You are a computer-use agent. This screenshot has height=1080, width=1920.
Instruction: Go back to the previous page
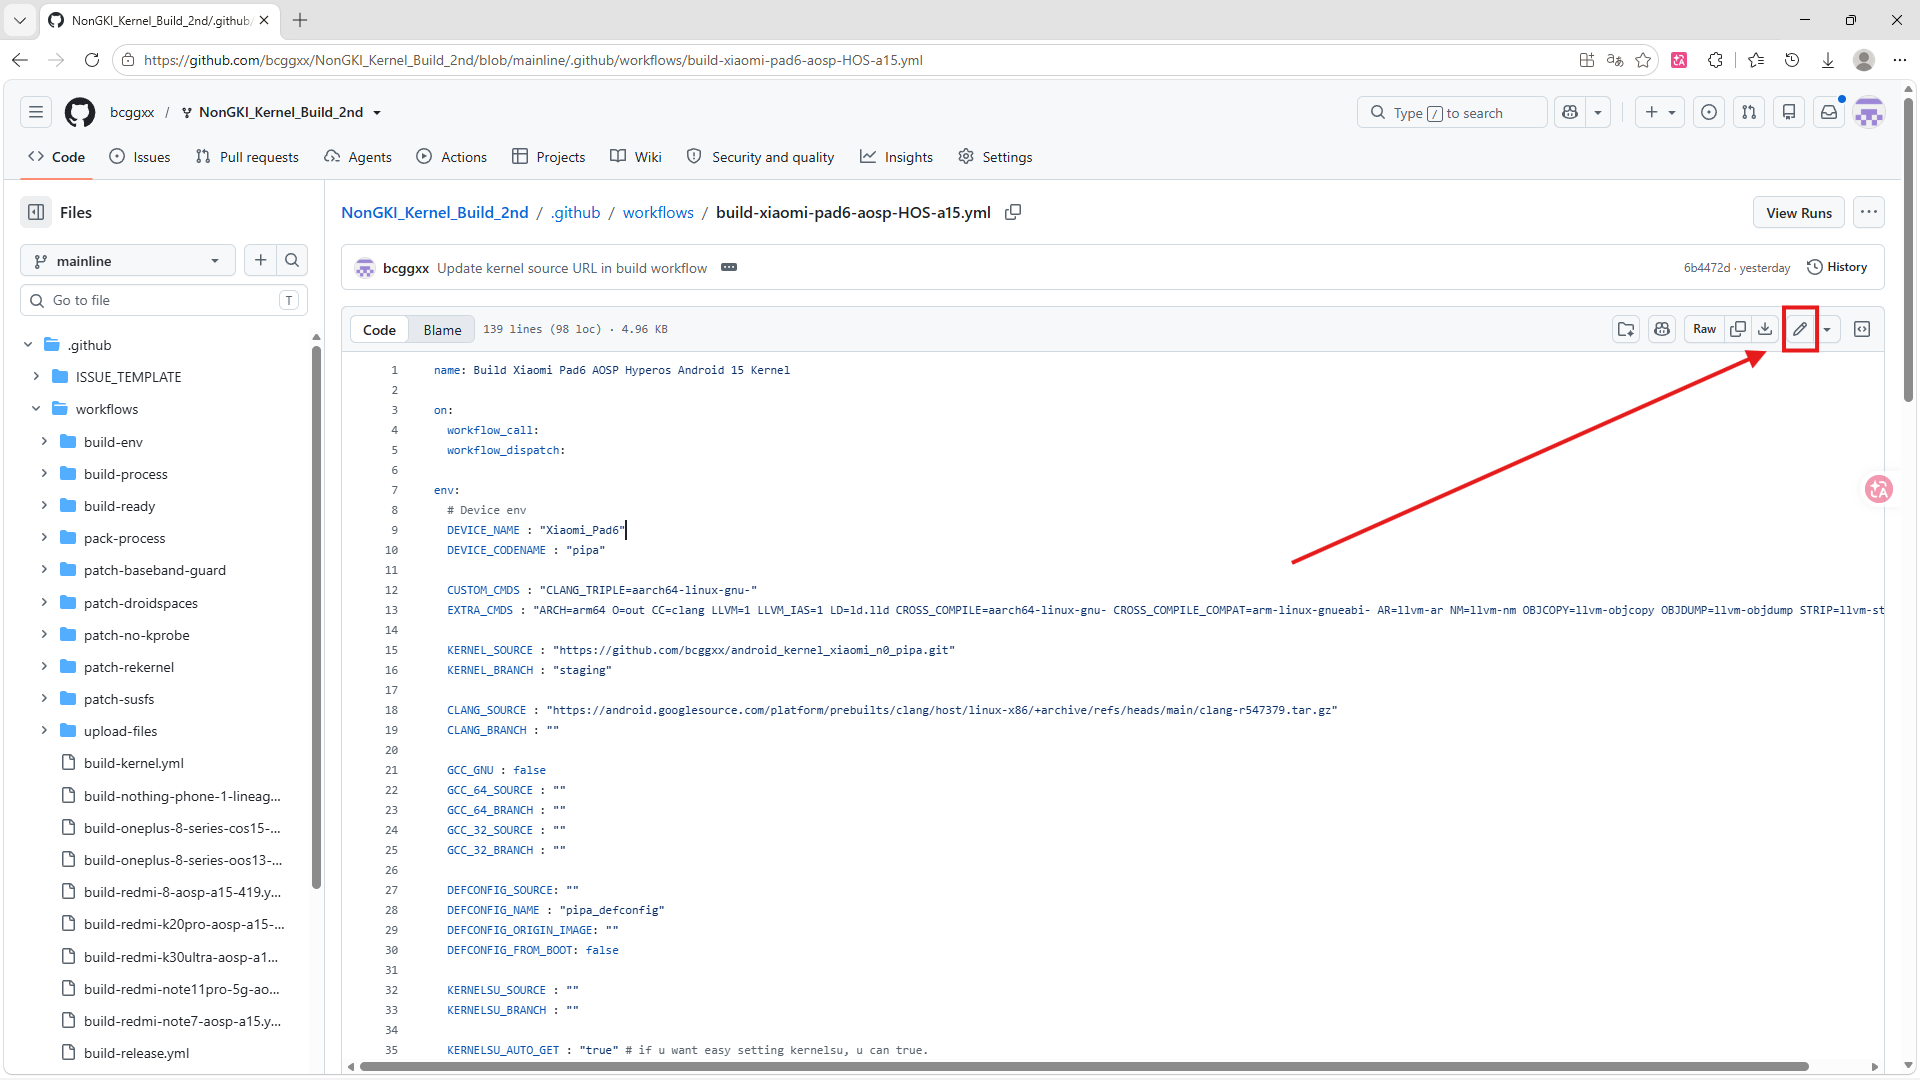pos(20,60)
